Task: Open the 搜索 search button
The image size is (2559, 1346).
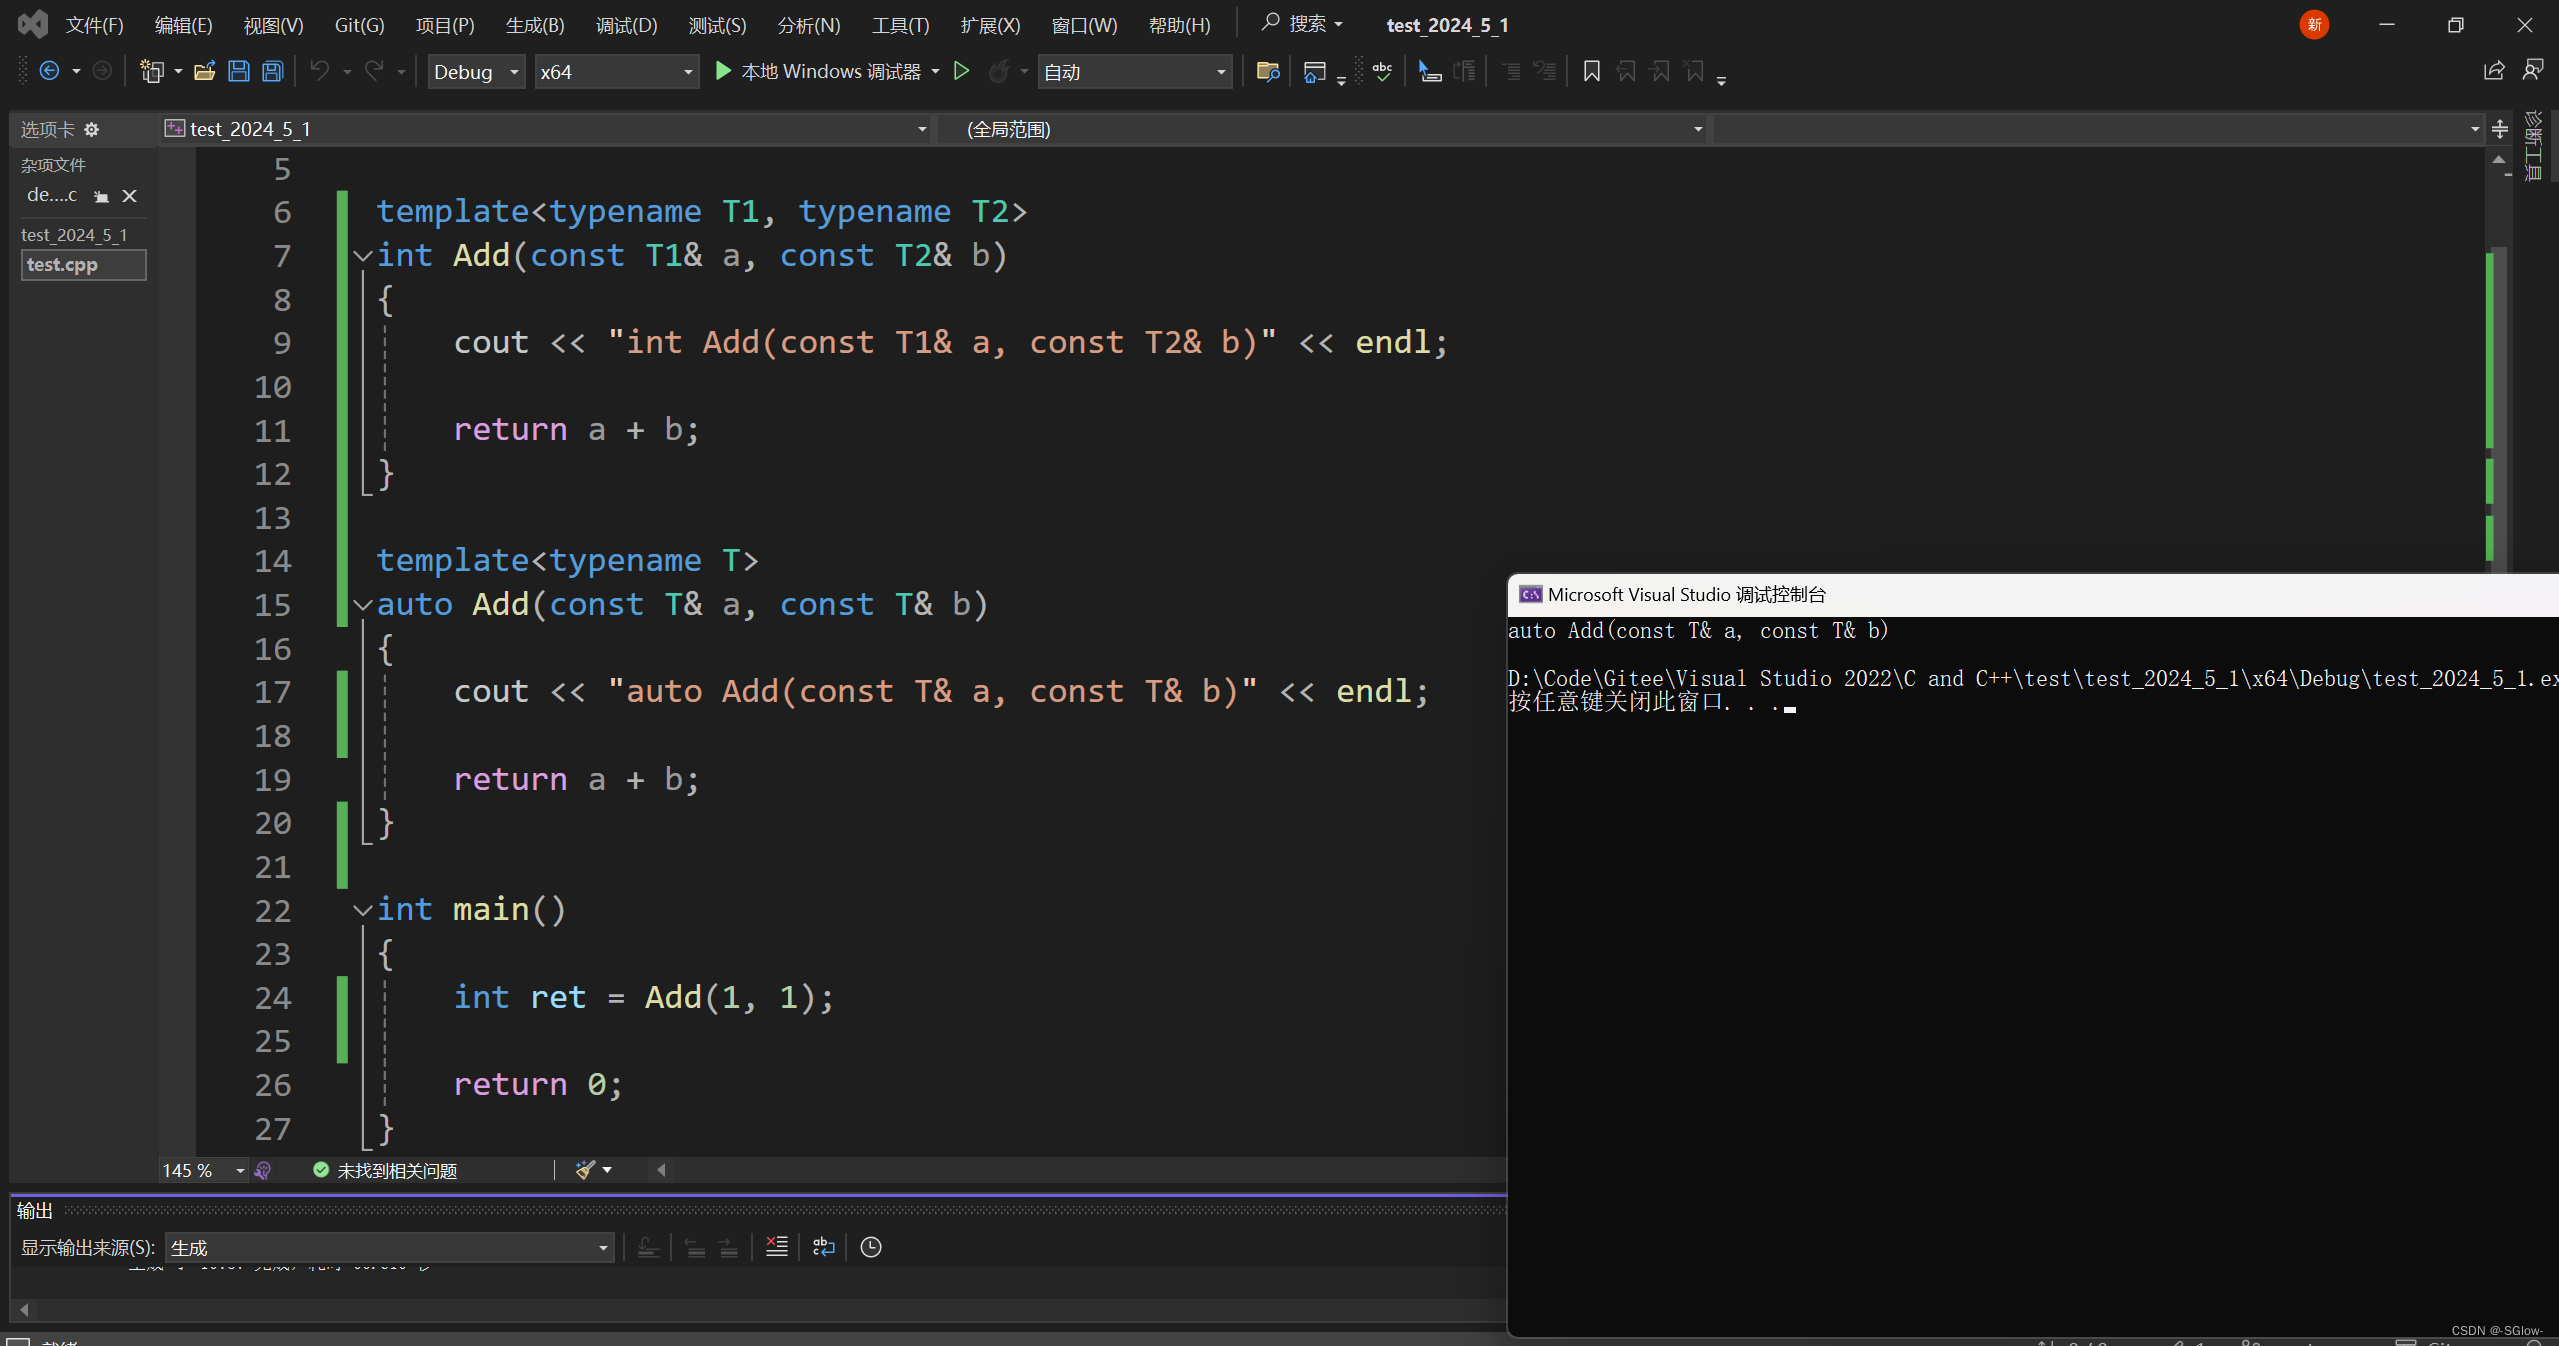Action: (x=1302, y=23)
